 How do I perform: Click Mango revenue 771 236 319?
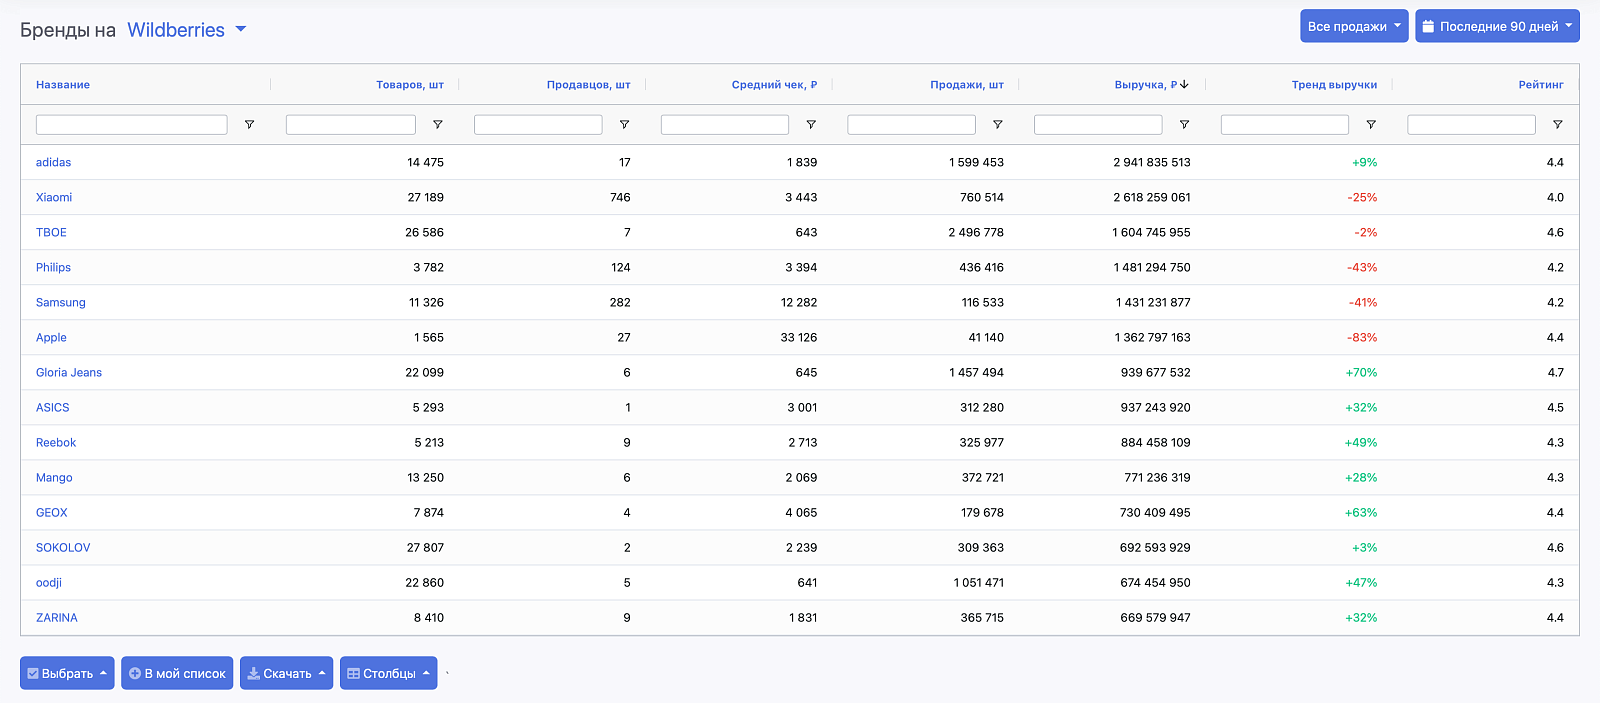1157,477
